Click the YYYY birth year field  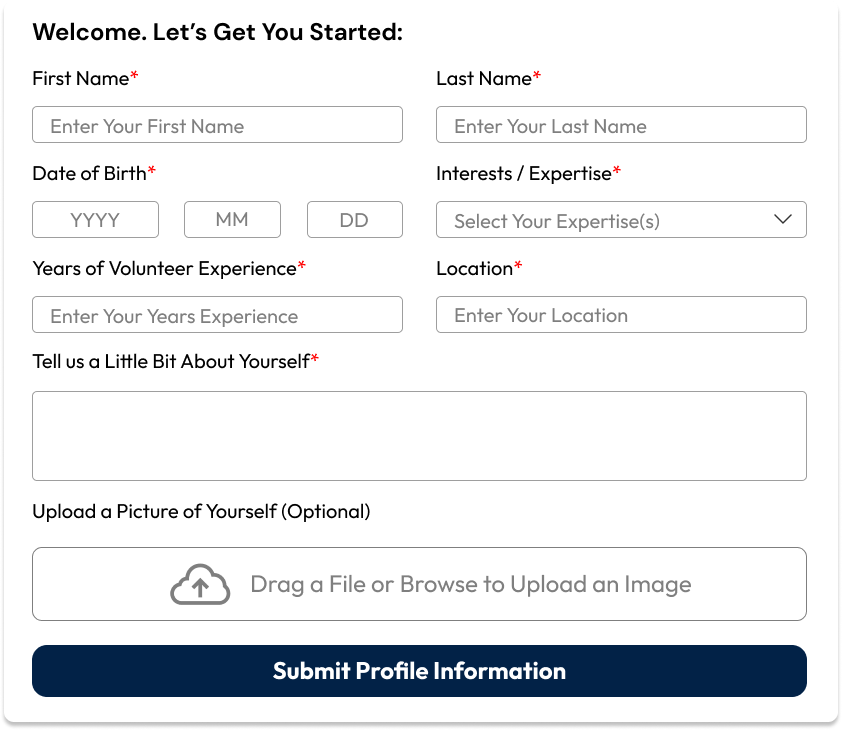click(96, 220)
